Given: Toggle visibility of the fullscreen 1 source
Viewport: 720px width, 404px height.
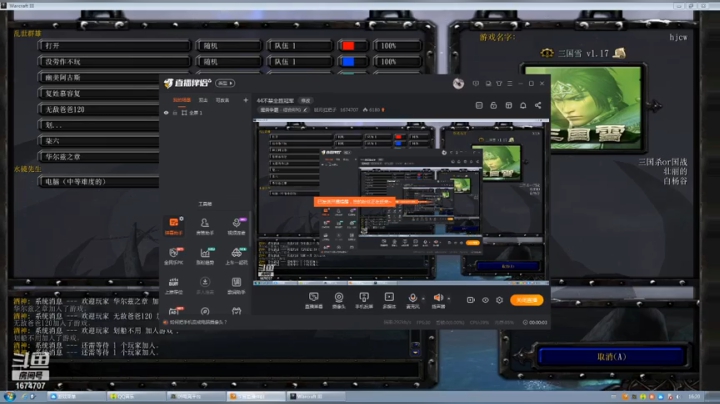Looking at the screenshot, I should [x=166, y=112].
